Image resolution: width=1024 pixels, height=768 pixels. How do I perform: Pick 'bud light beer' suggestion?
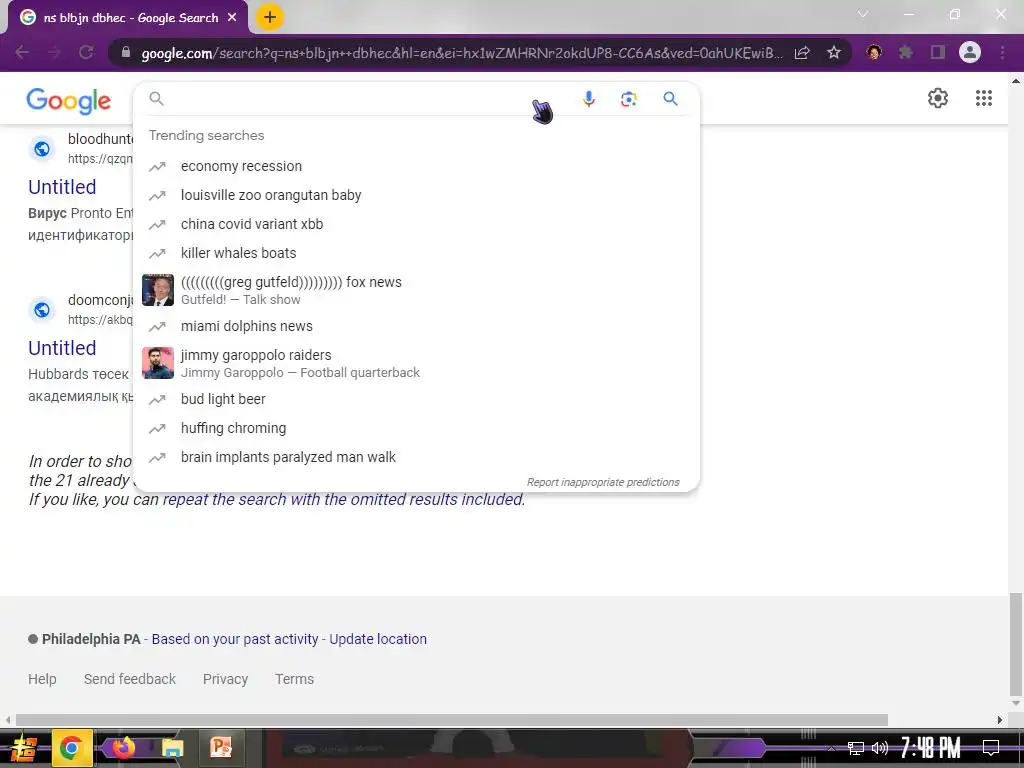(x=416, y=399)
